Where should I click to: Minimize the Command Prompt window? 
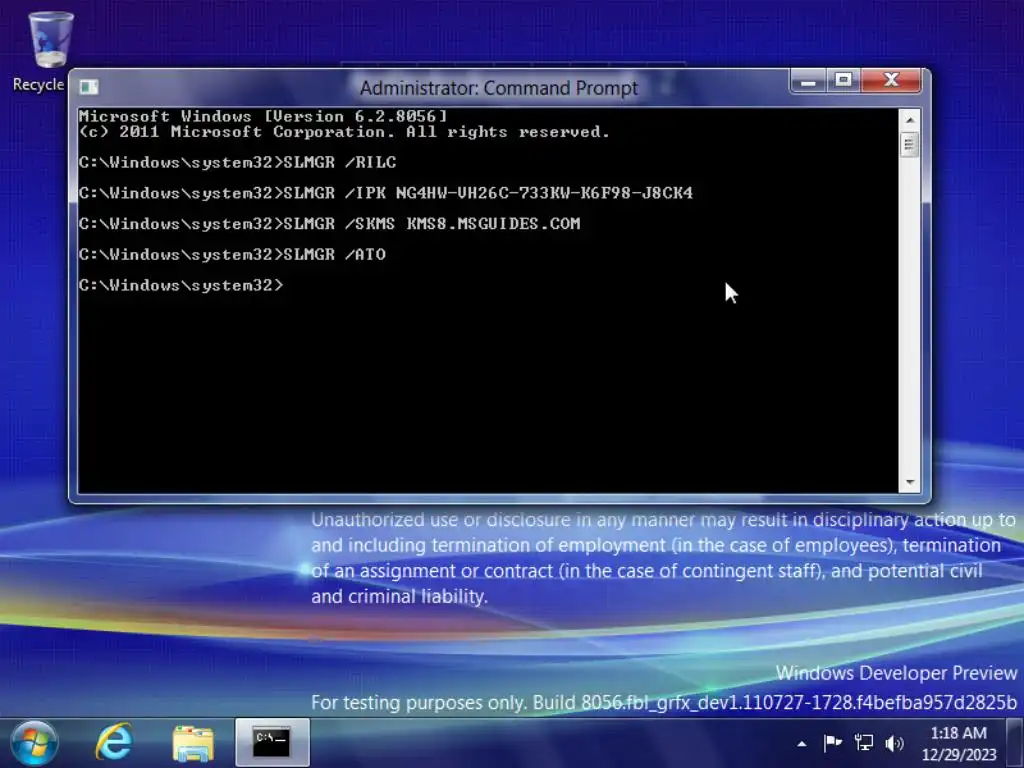[808, 82]
